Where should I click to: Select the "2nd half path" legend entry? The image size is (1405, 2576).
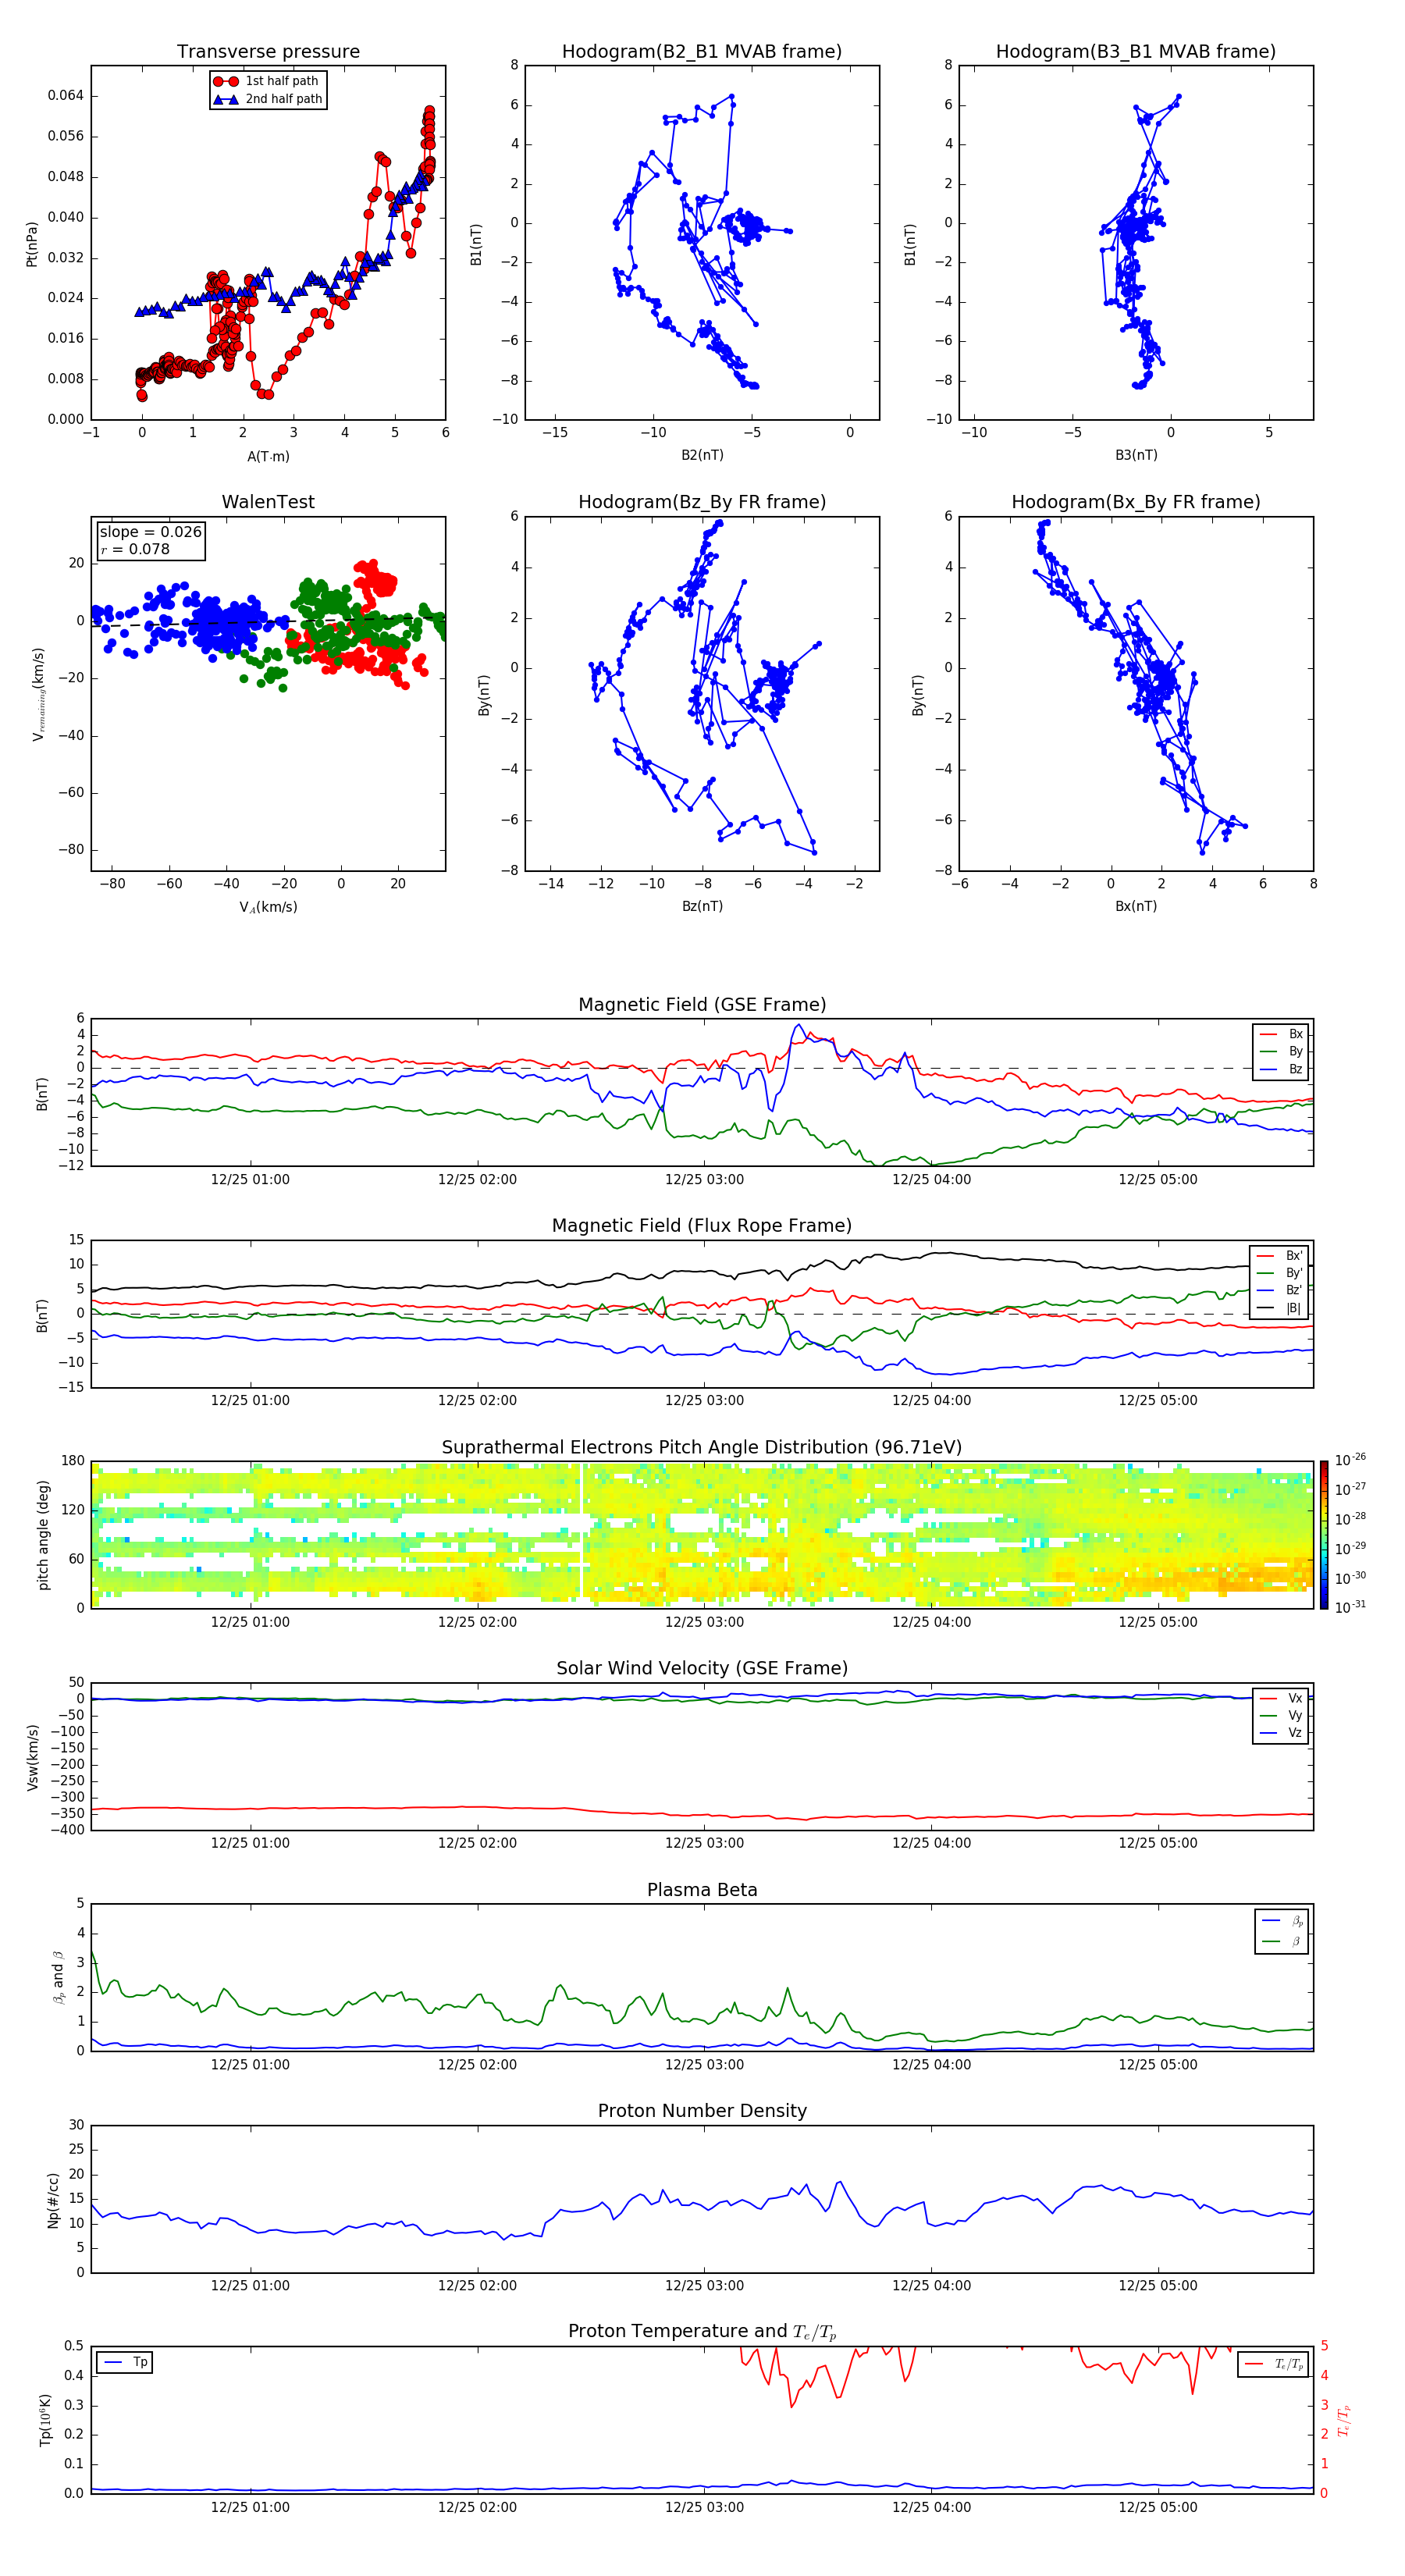click(268, 99)
